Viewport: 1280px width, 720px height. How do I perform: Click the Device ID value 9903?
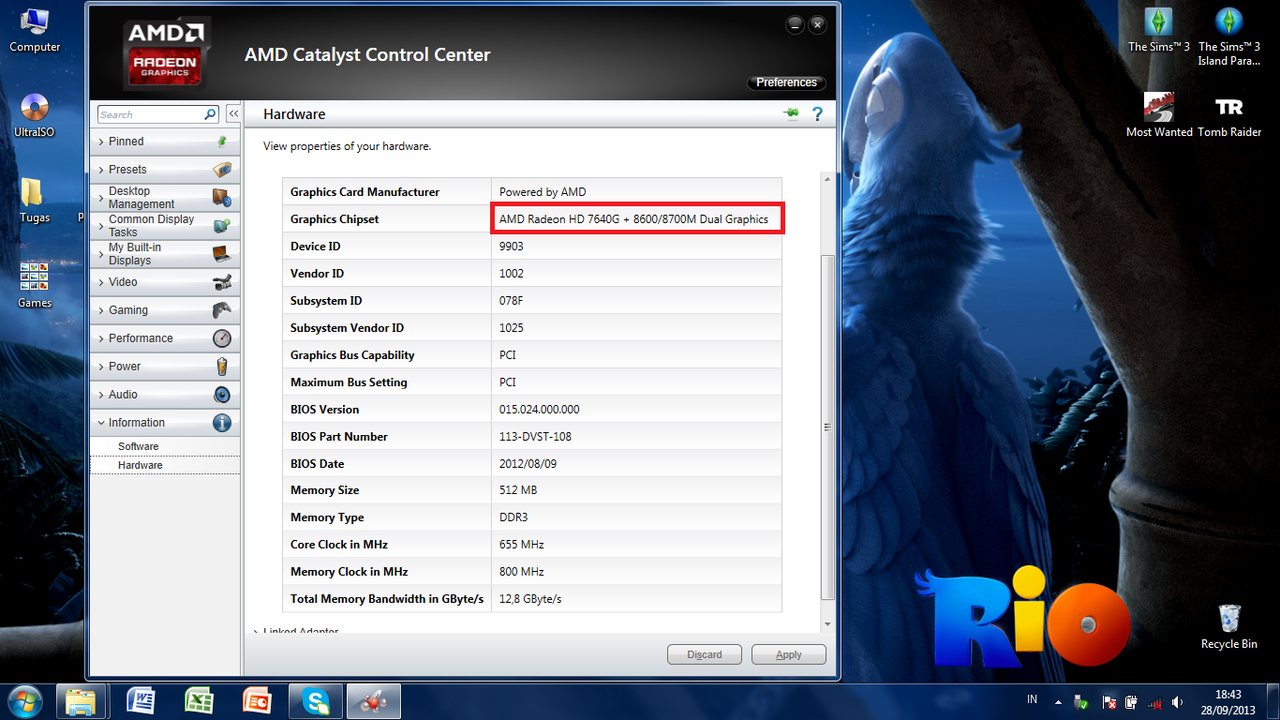(511, 246)
